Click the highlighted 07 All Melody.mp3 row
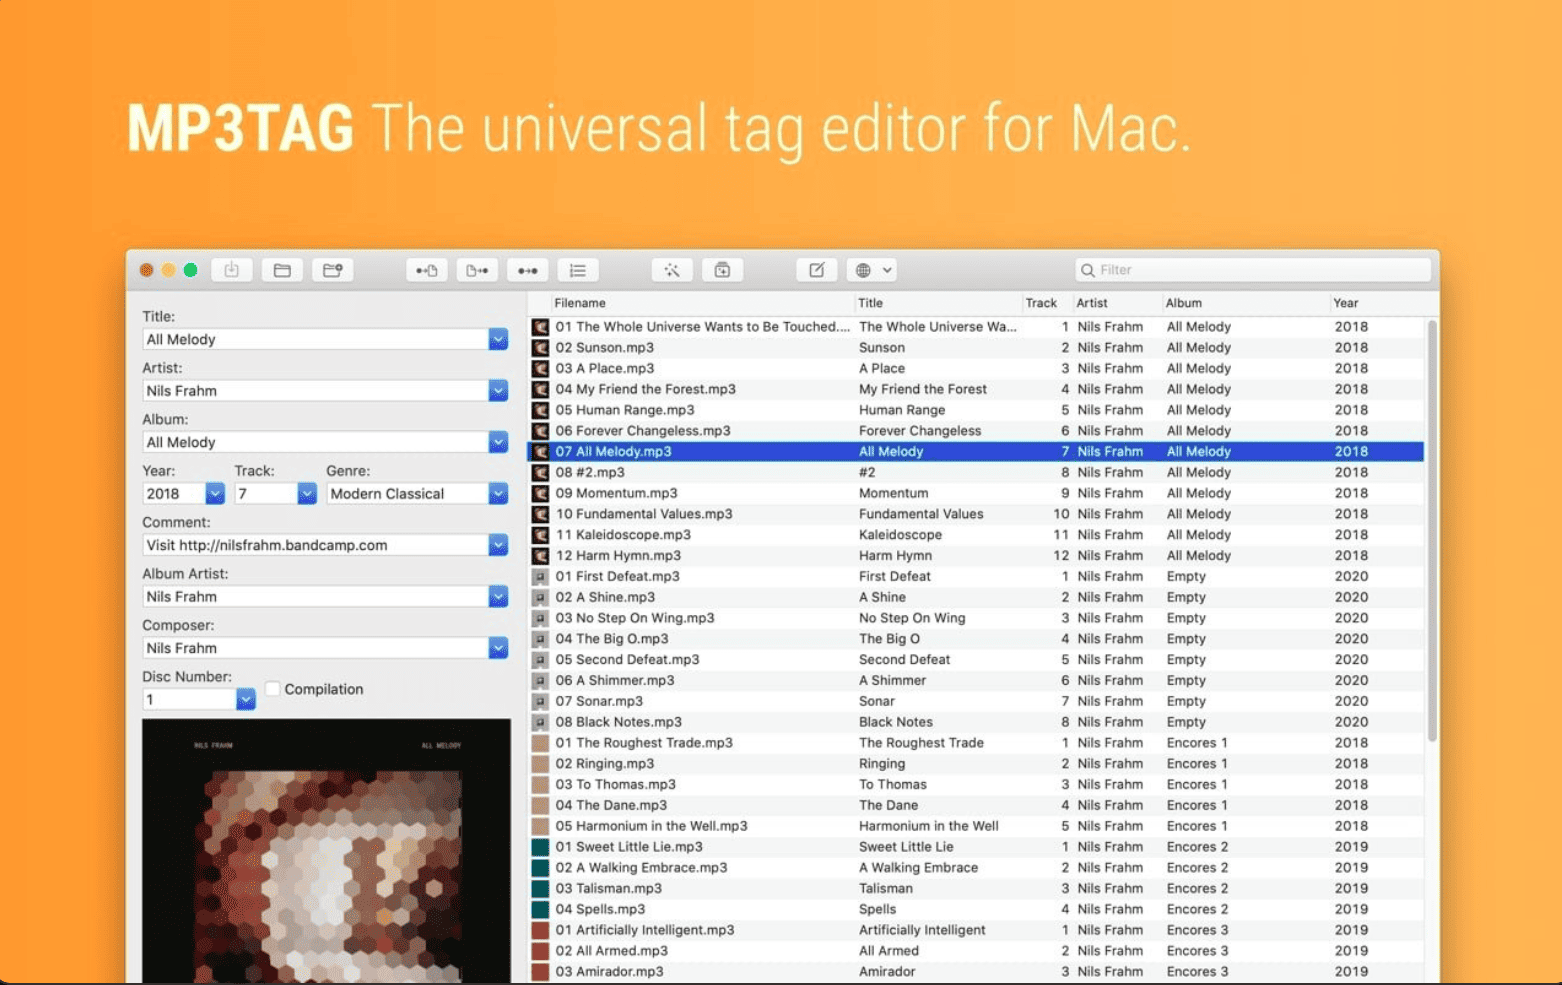This screenshot has width=1562, height=985. click(x=976, y=452)
